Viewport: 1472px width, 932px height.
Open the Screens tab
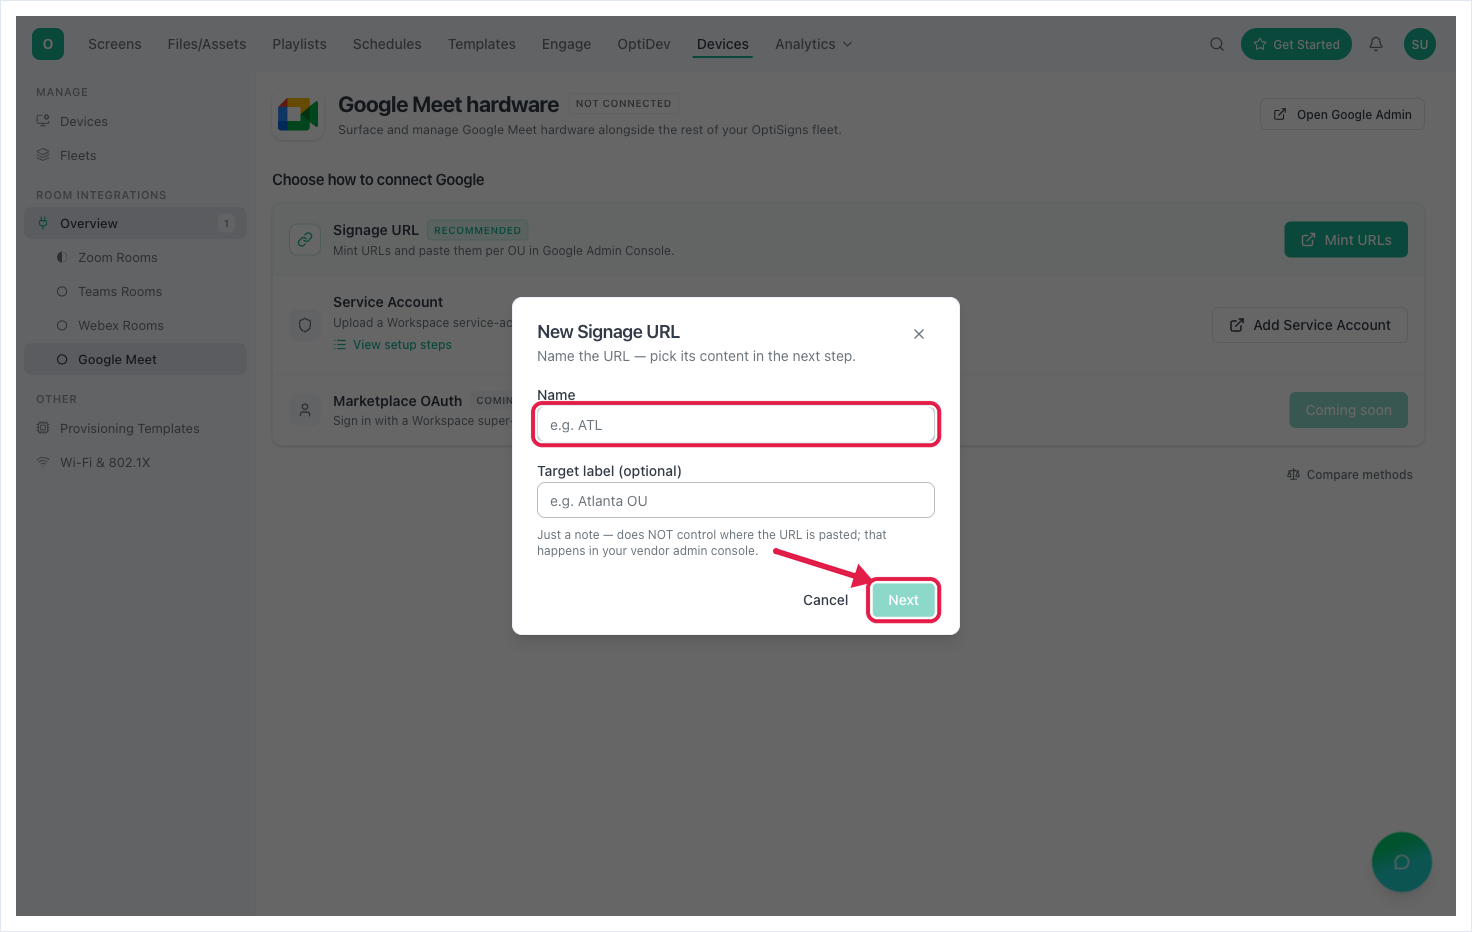(x=115, y=44)
